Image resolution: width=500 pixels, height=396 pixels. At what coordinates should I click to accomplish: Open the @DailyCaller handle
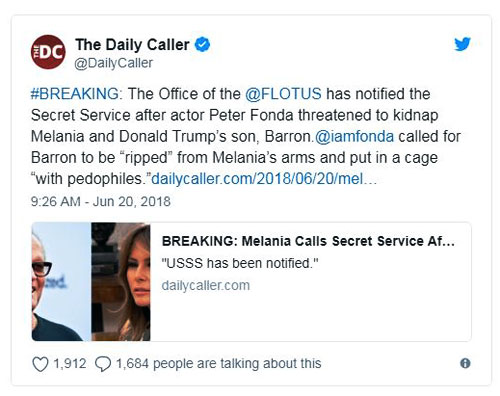tap(113, 63)
